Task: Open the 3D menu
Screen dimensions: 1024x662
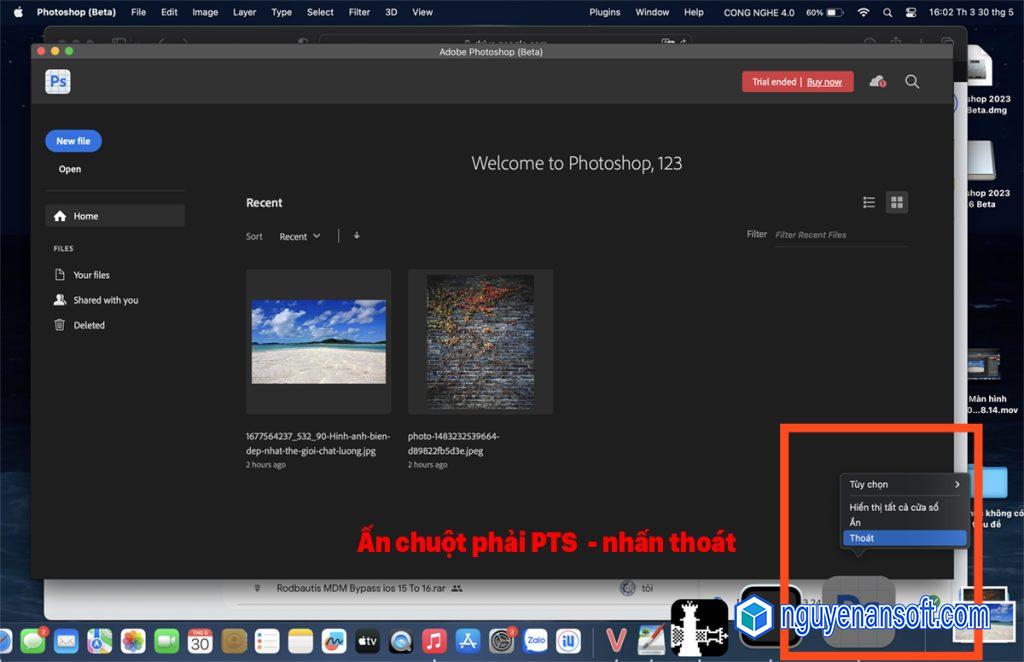Action: tap(391, 12)
